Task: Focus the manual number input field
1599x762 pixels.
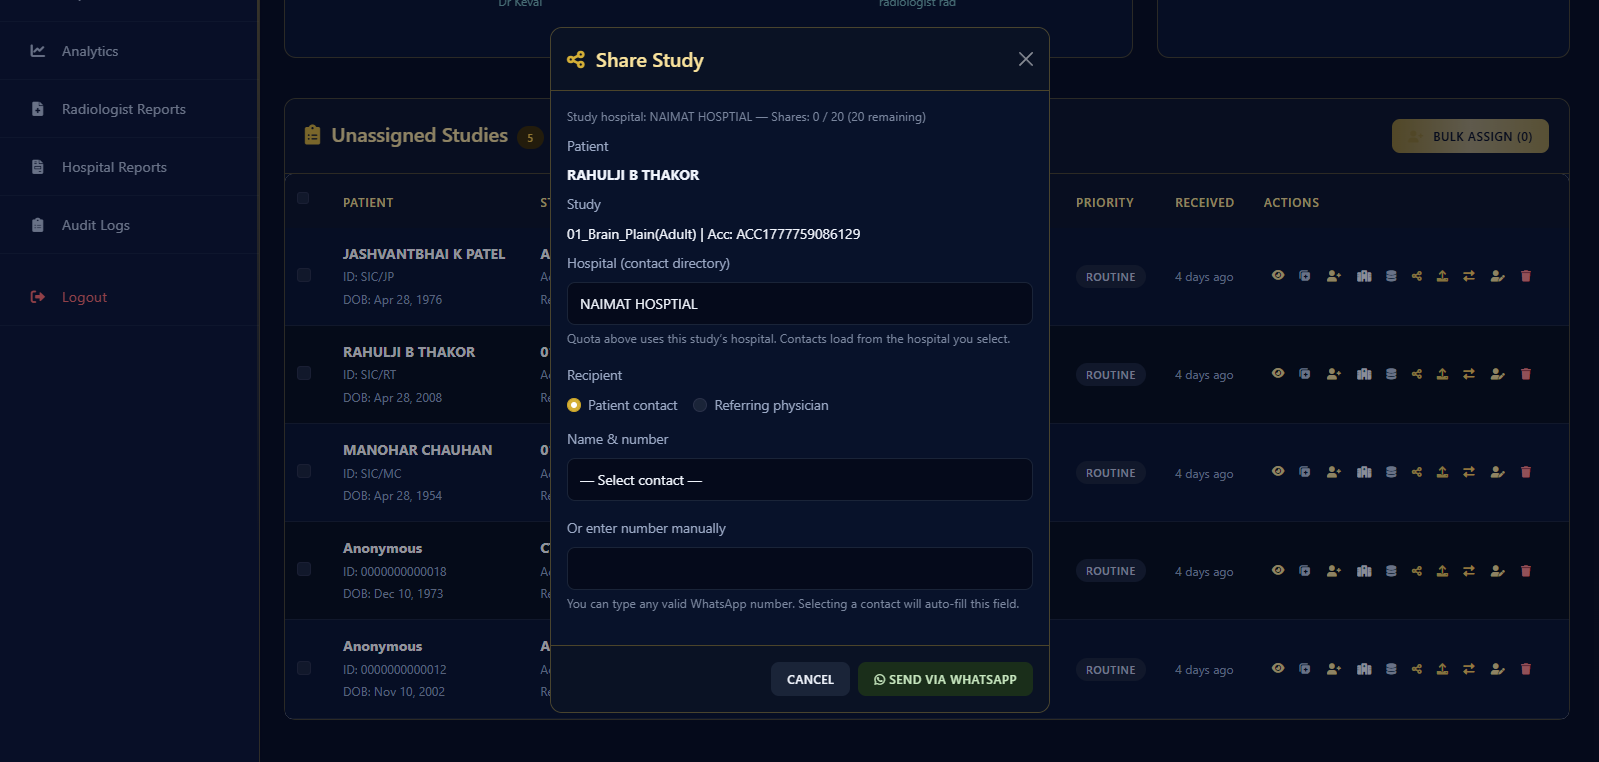Action: (x=800, y=568)
